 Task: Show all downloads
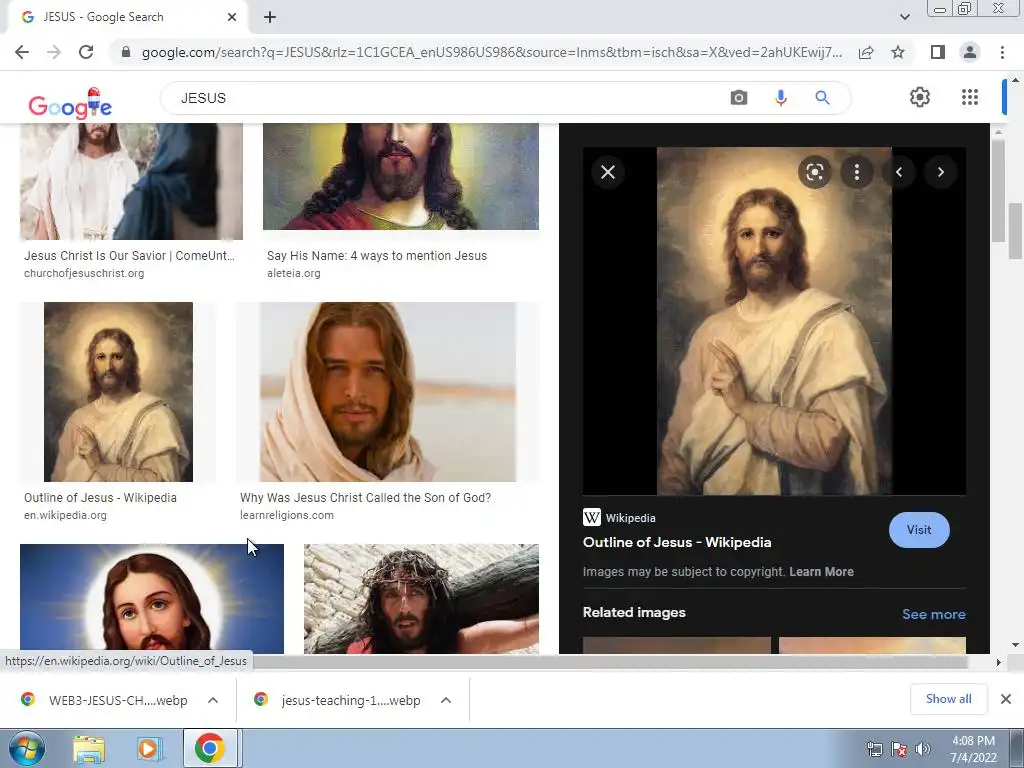coord(948,699)
